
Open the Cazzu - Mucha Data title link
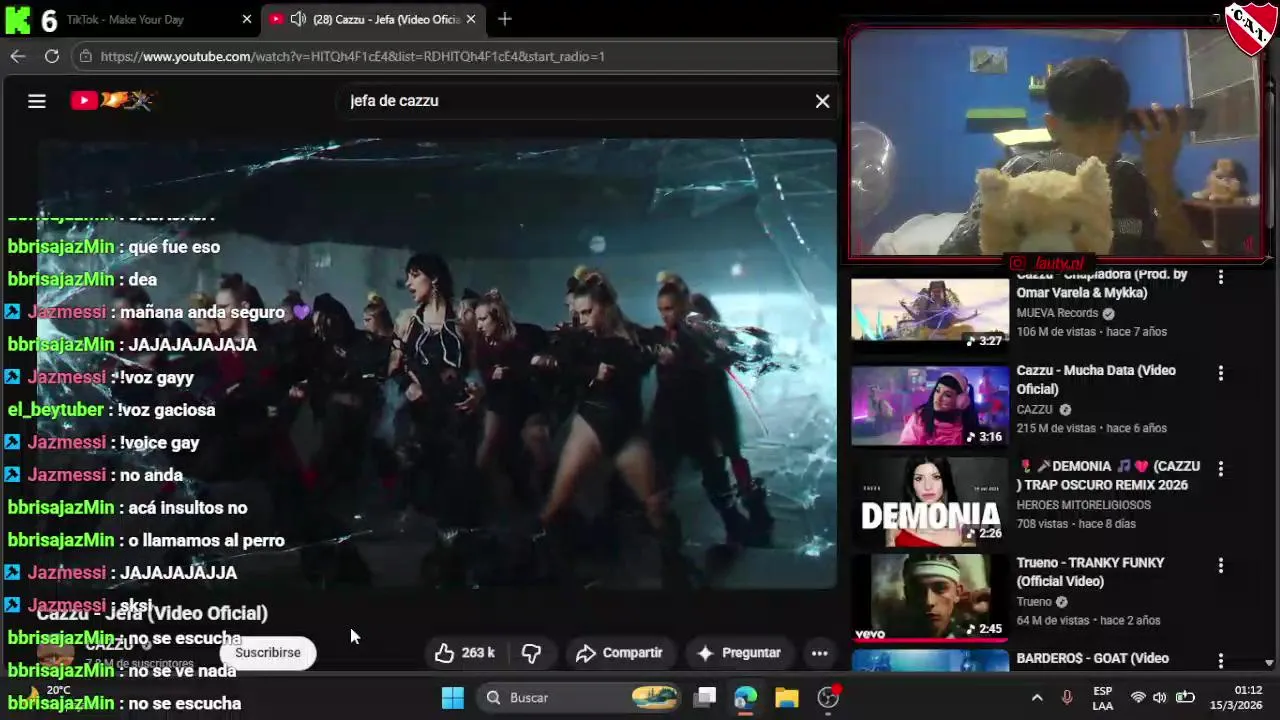[x=1096, y=379]
